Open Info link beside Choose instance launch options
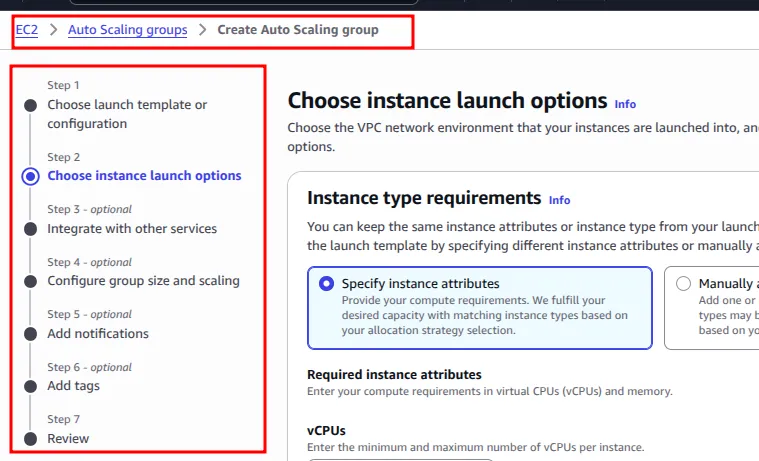The image size is (759, 461). click(625, 104)
